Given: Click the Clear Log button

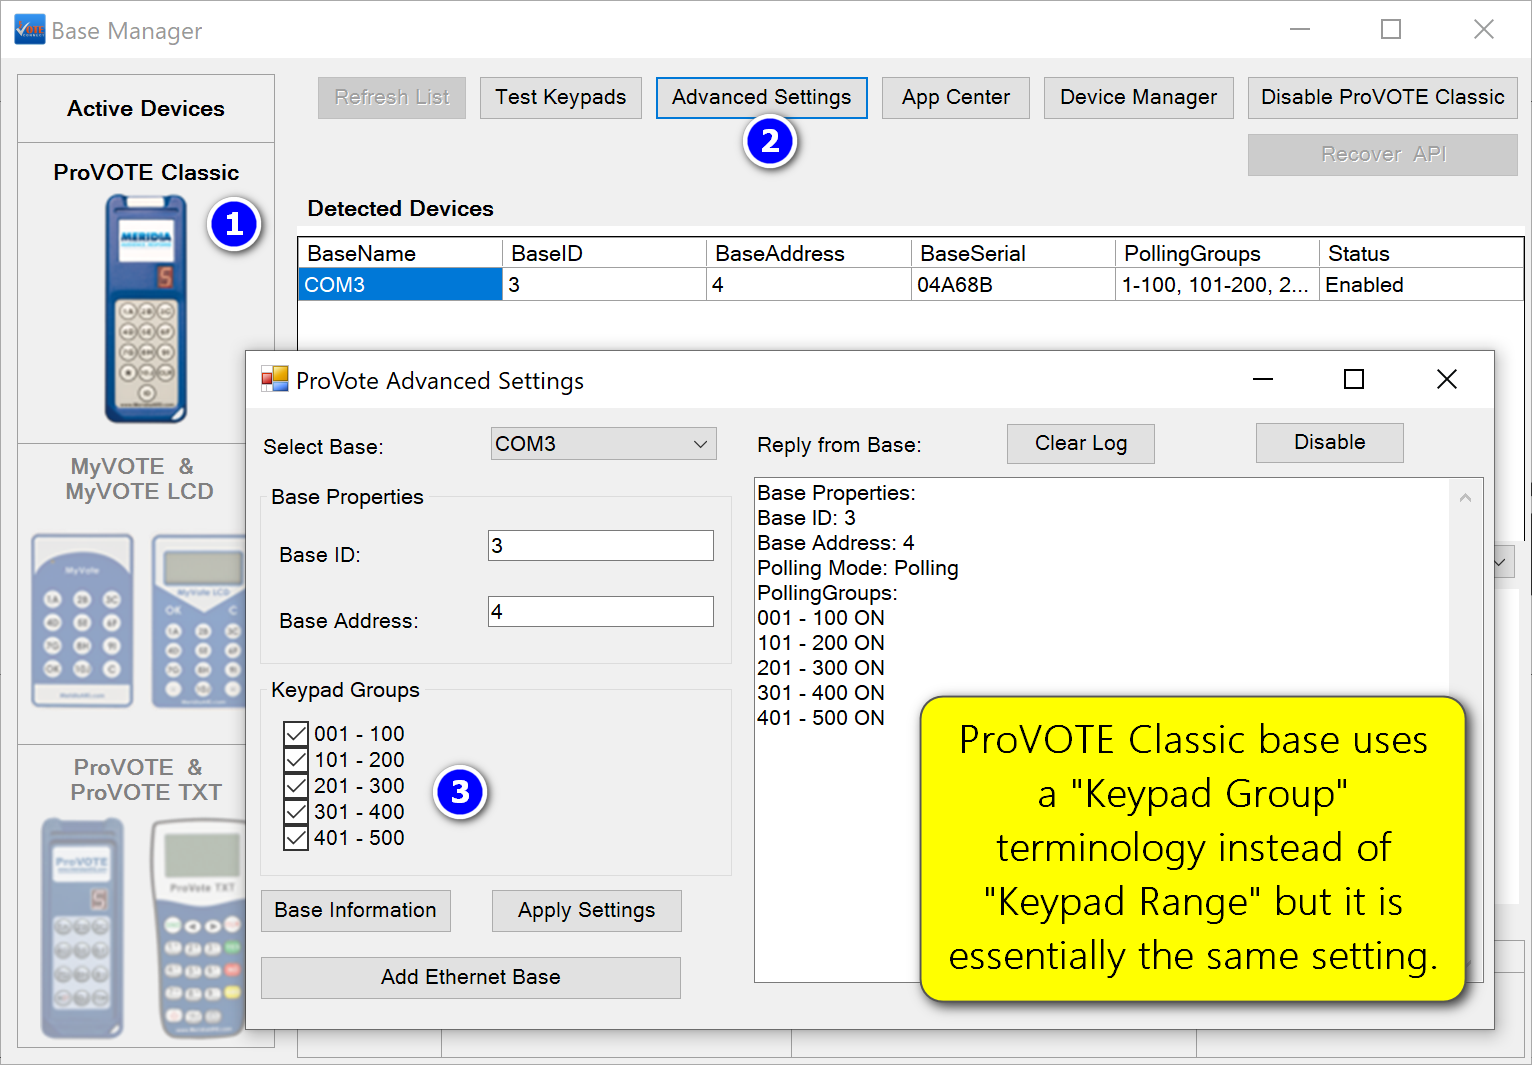Looking at the screenshot, I should (x=1081, y=443).
